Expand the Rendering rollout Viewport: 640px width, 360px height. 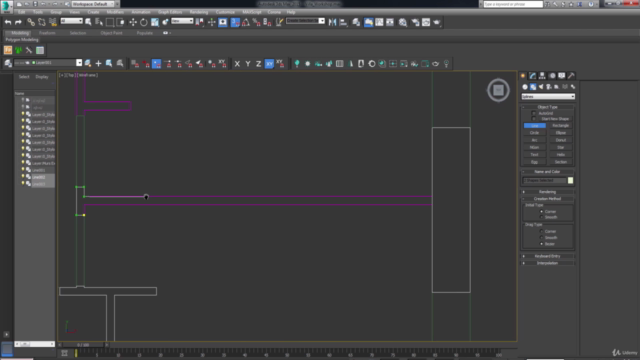(547, 192)
